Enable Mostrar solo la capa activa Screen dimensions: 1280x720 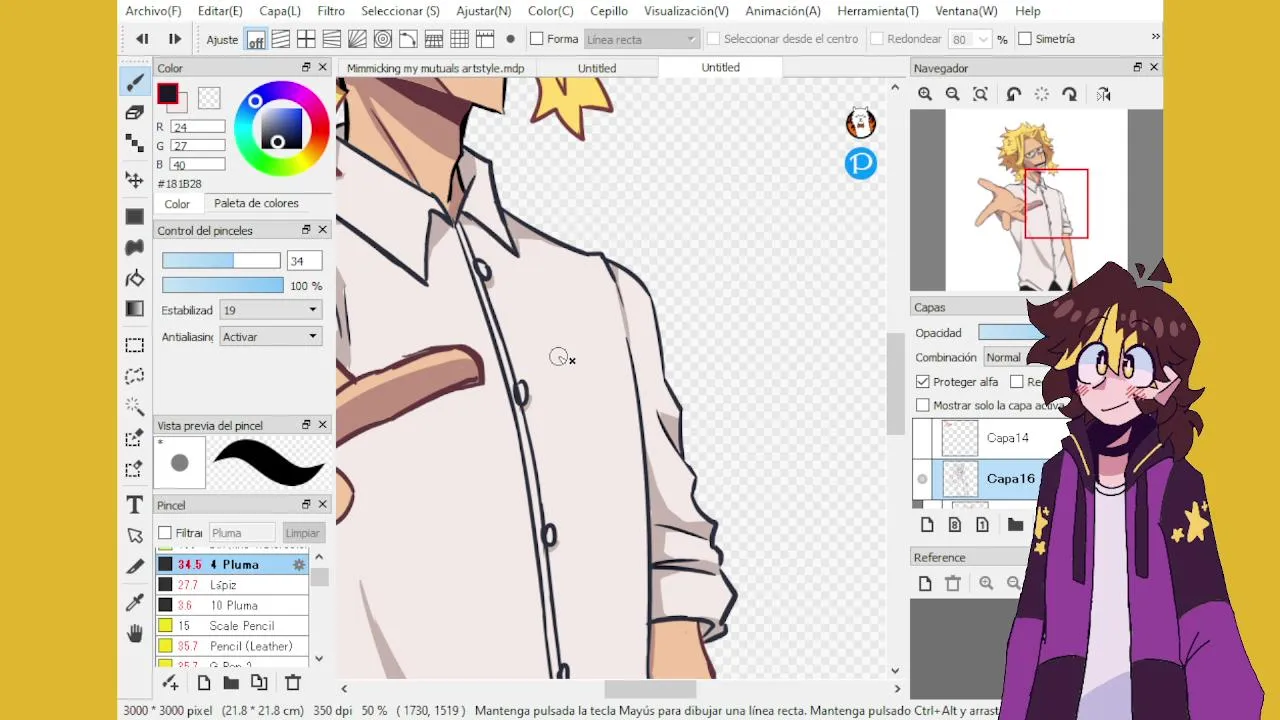pyautogui.click(x=923, y=405)
